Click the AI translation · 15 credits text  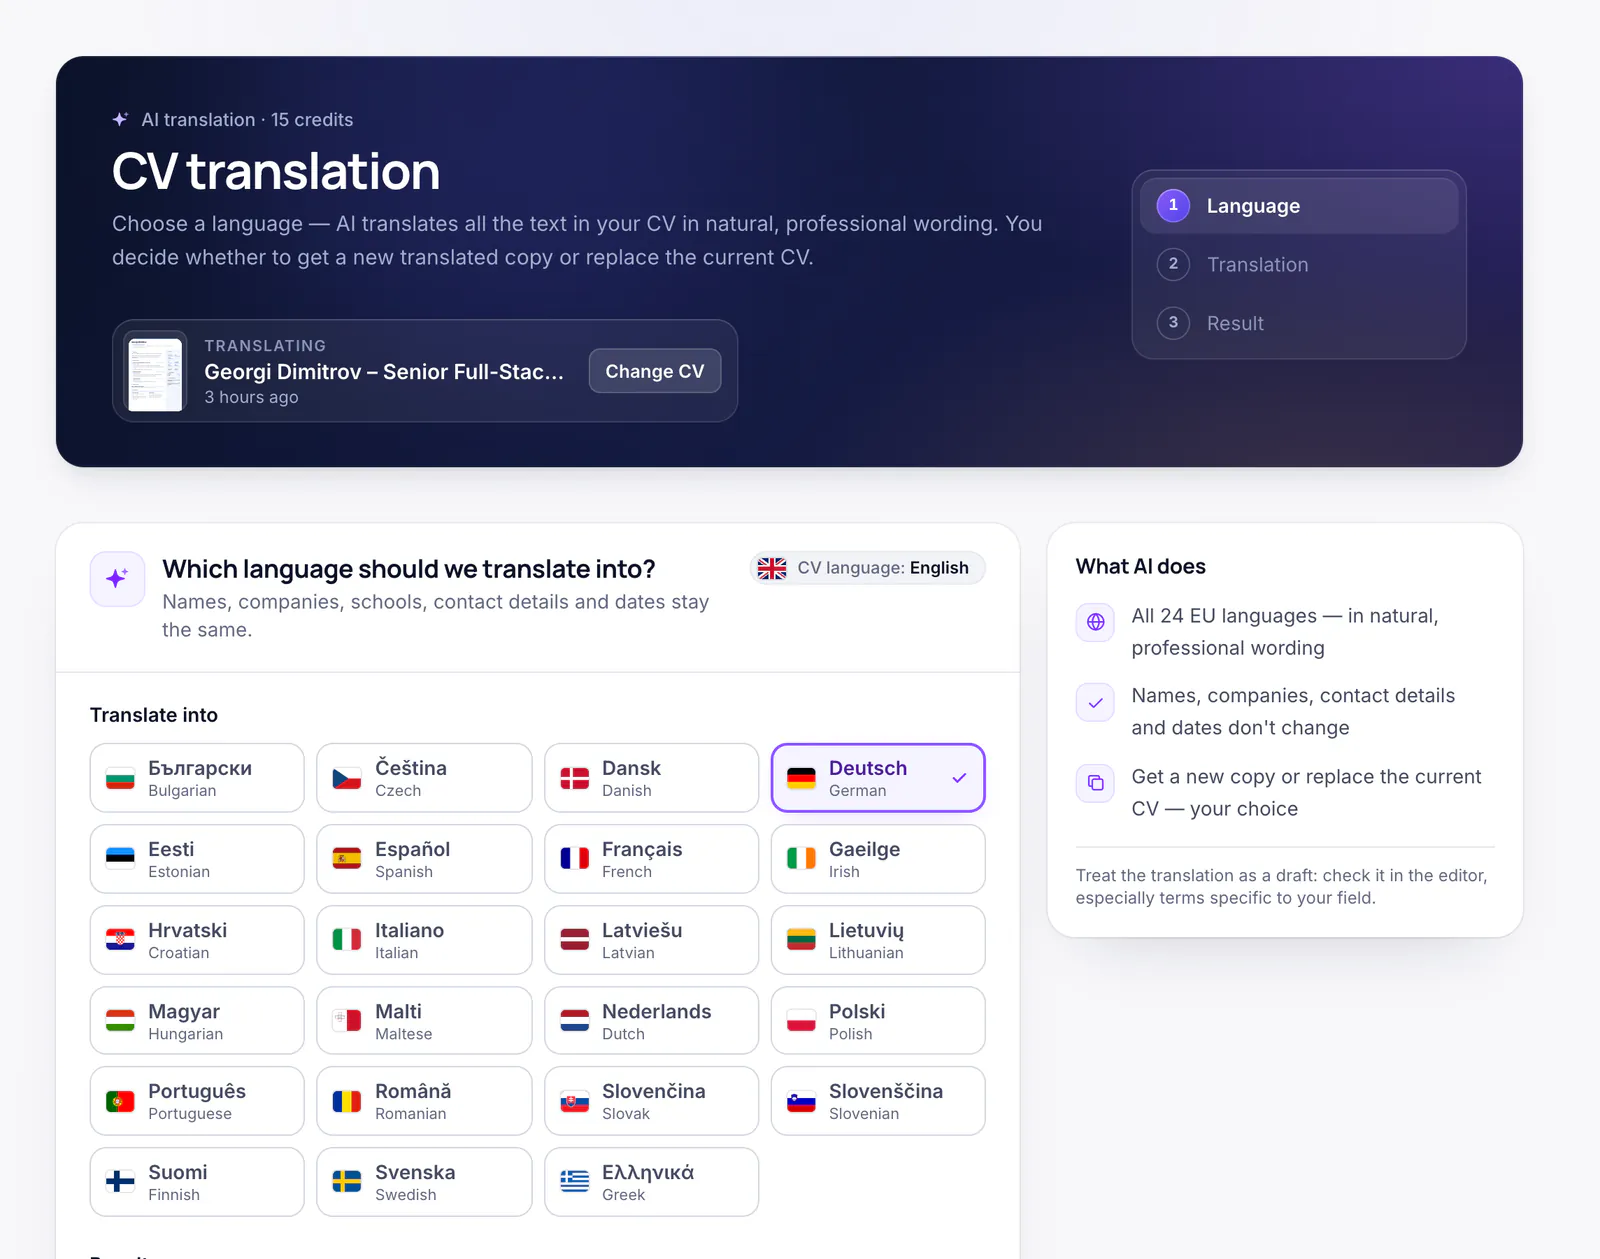pos(247,120)
